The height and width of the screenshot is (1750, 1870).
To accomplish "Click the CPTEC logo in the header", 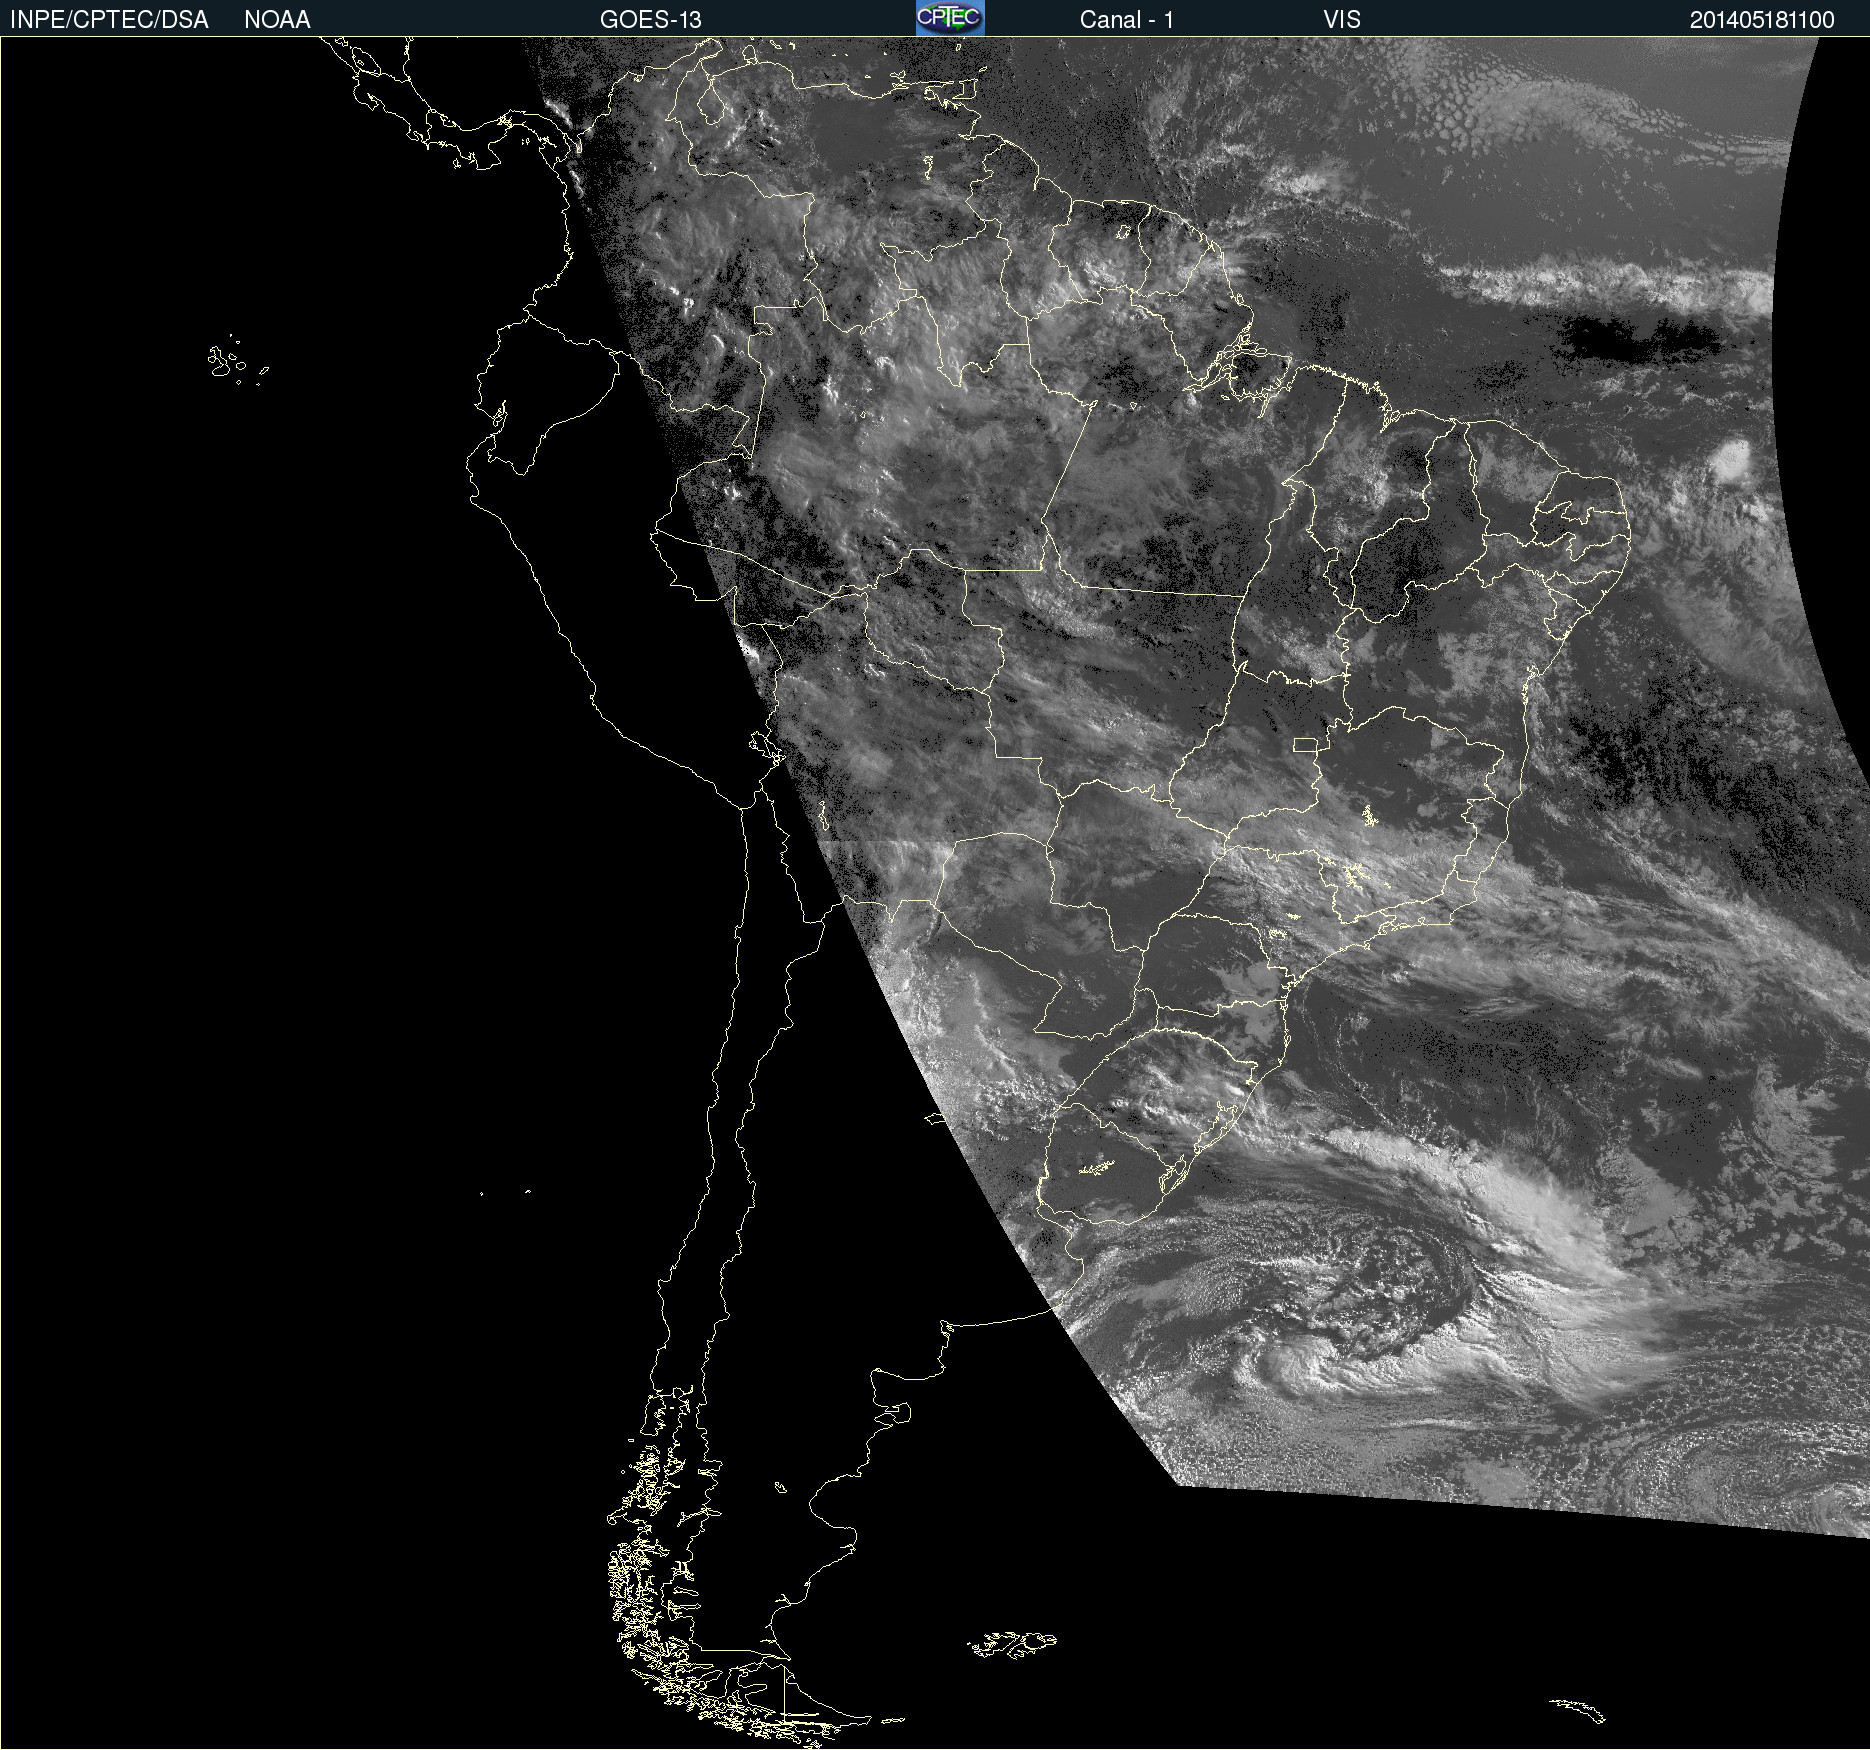I will pos(949,18).
